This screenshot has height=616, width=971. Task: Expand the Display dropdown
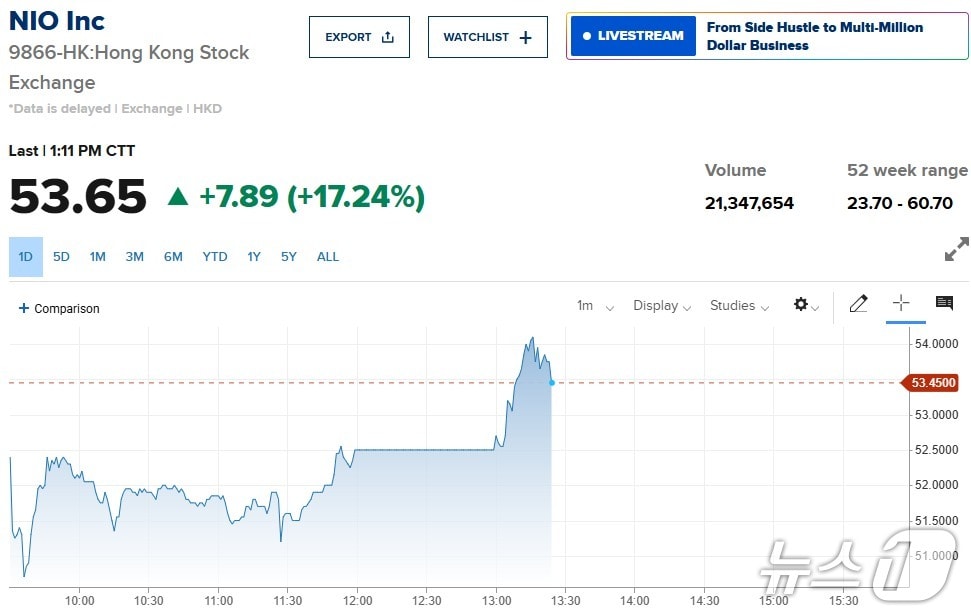662,306
